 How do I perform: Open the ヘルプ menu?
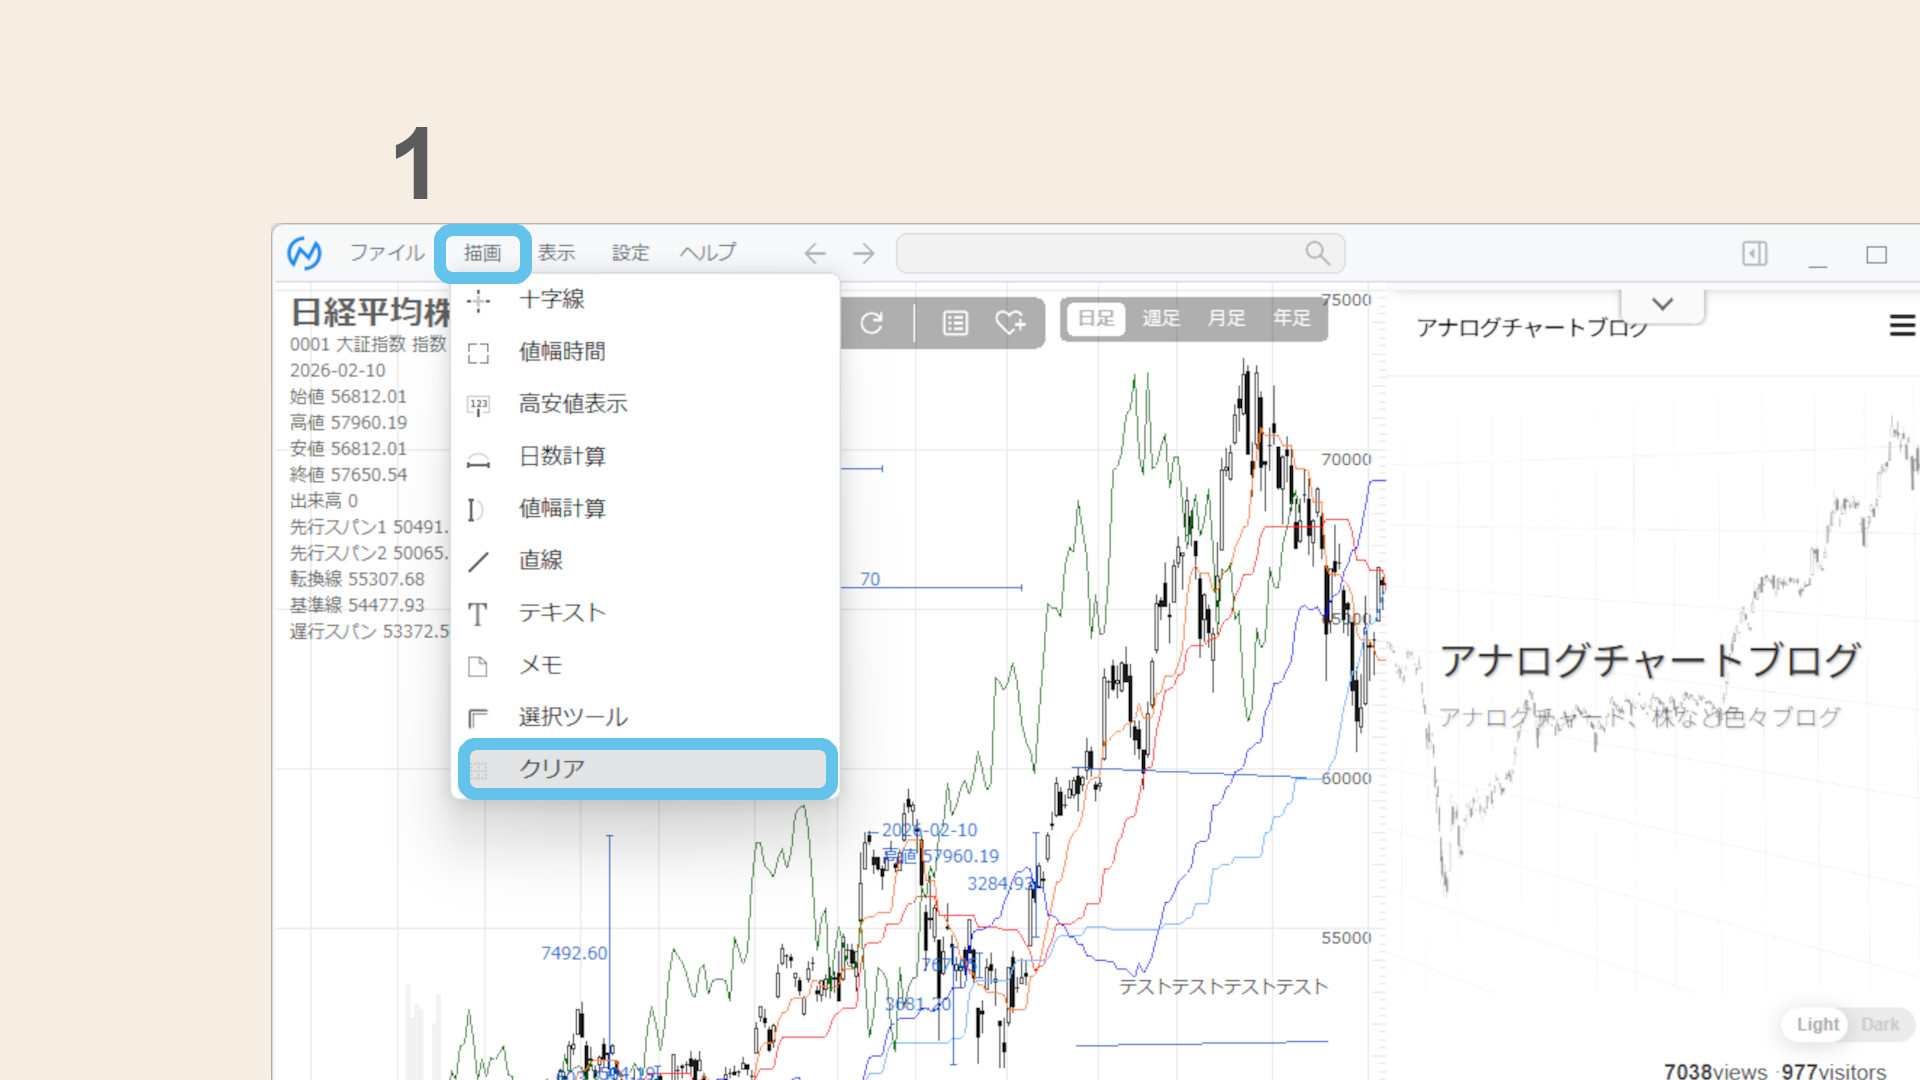point(708,253)
